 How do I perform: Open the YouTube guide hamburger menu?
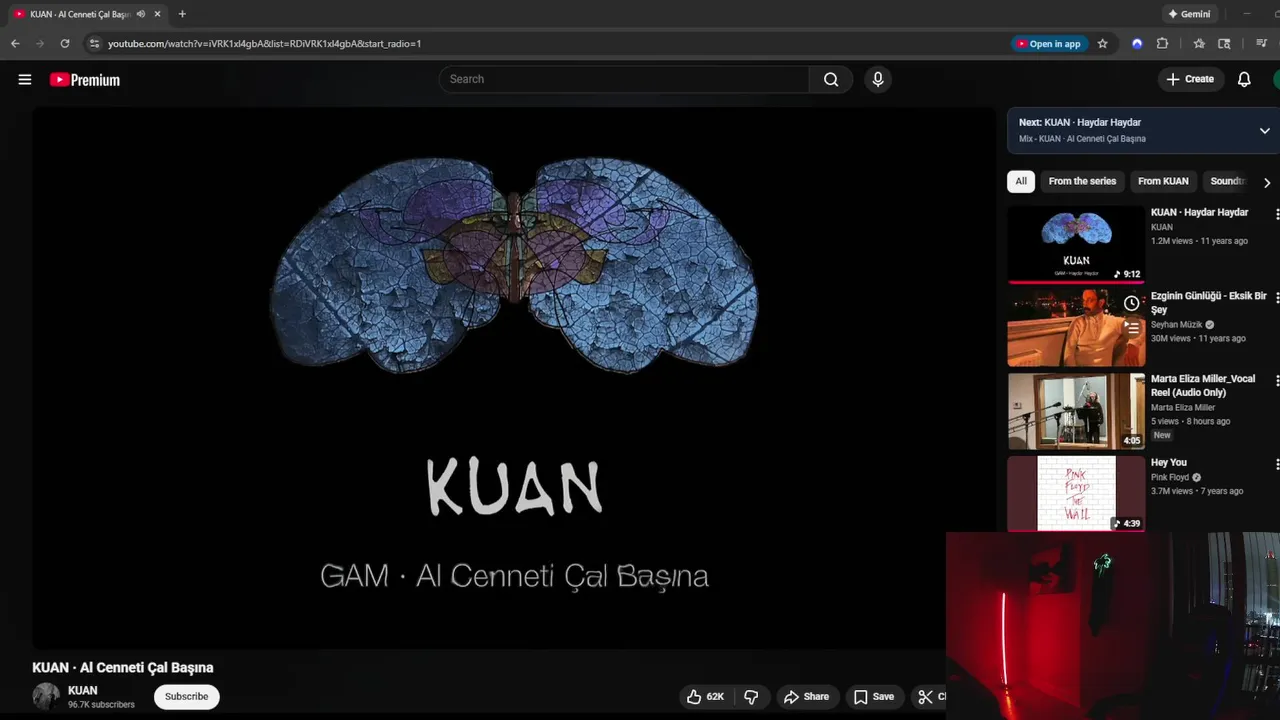[25, 80]
